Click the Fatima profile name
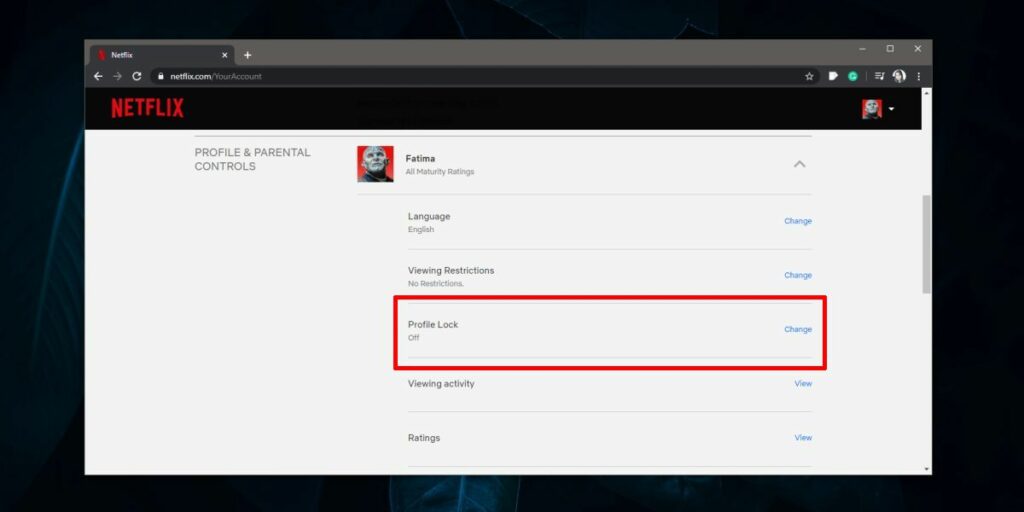The height and width of the screenshot is (512, 1024). 420,159
